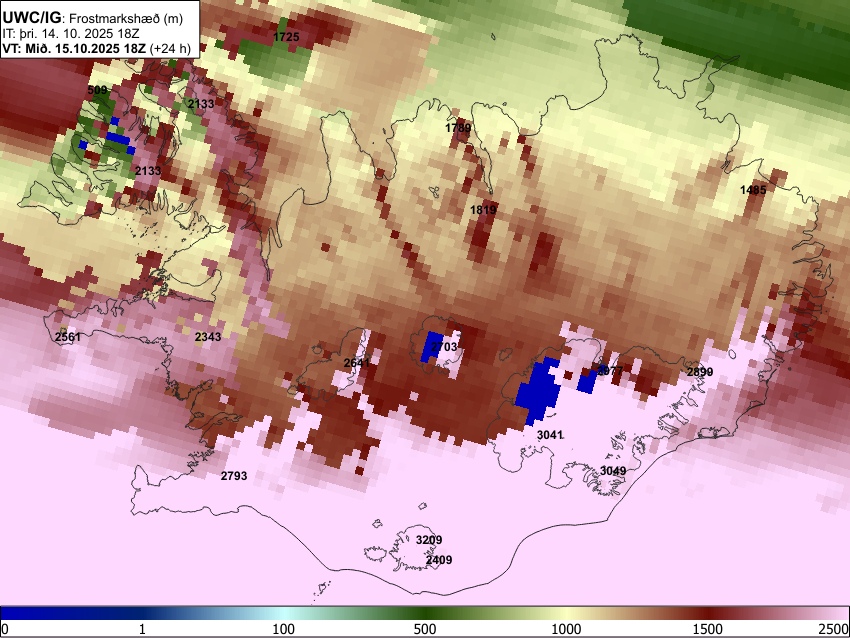Screen dimensions: 850x638
Task: Click the 1819 elevation label
Action: [483, 210]
